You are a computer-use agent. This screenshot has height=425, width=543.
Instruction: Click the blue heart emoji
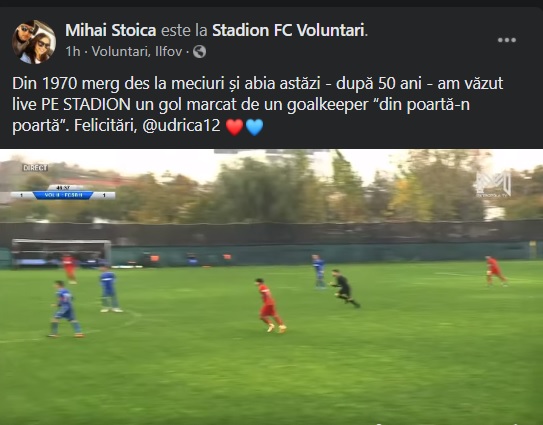[x=255, y=126]
